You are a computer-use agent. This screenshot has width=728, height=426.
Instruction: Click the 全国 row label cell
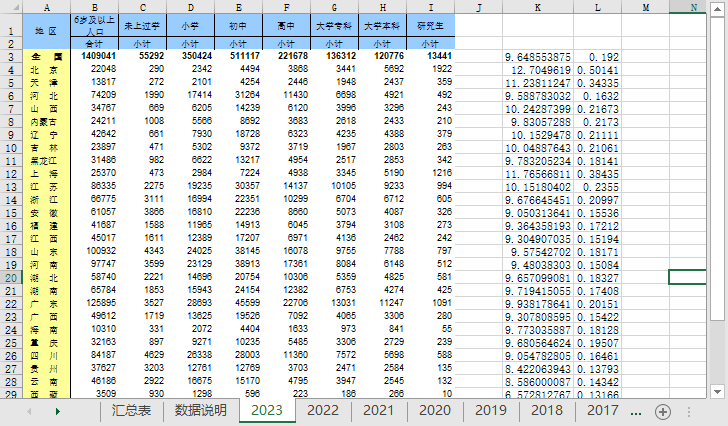pos(46,57)
